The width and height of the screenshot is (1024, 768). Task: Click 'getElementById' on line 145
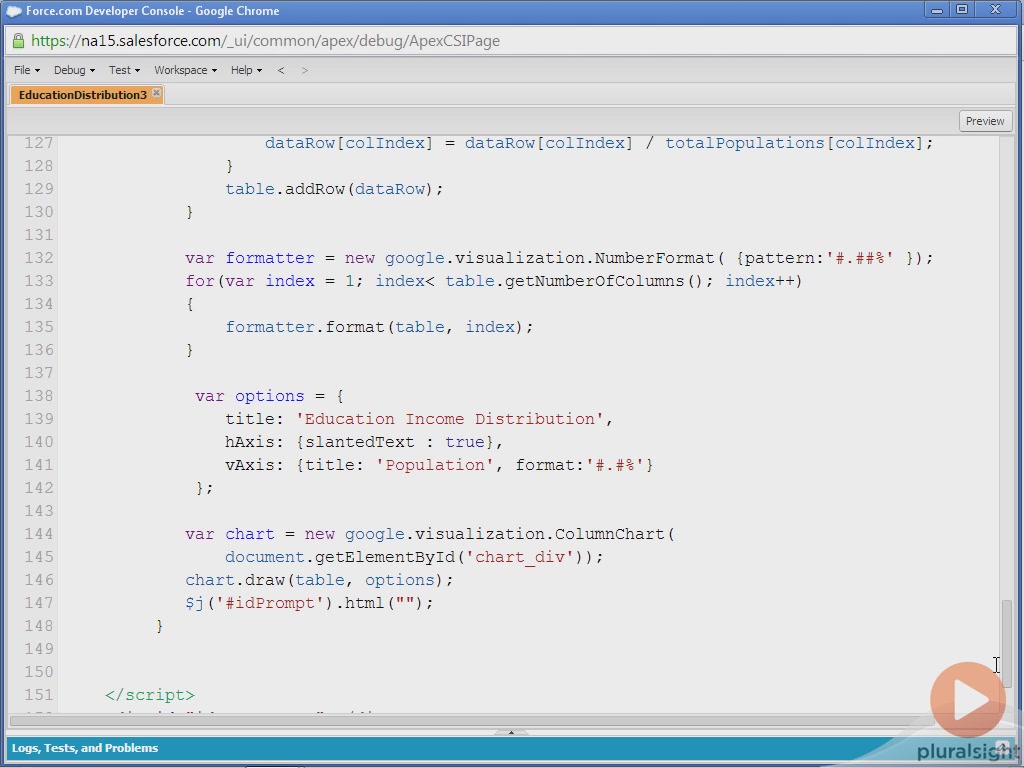[385, 557]
